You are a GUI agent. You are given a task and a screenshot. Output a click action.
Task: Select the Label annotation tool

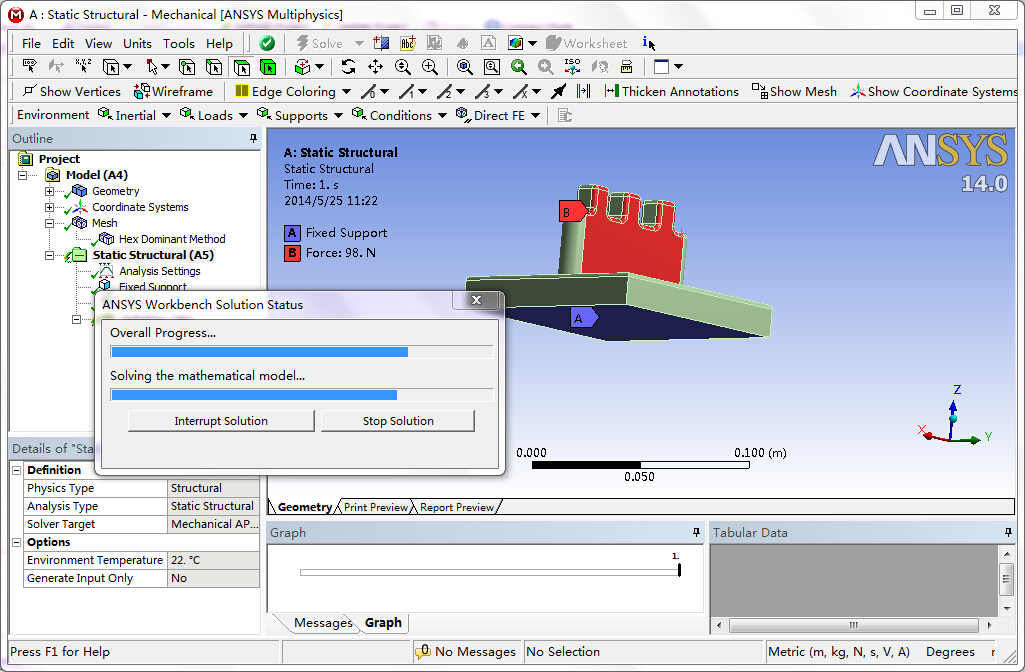558,91
